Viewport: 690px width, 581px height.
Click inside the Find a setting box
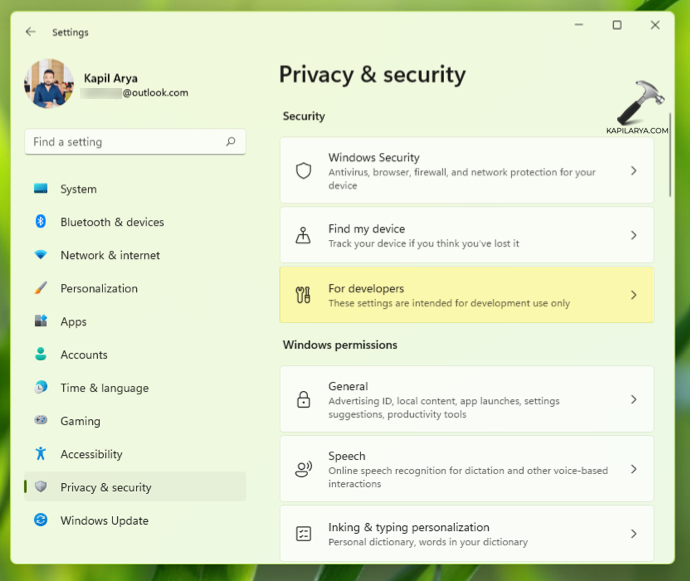pos(125,142)
